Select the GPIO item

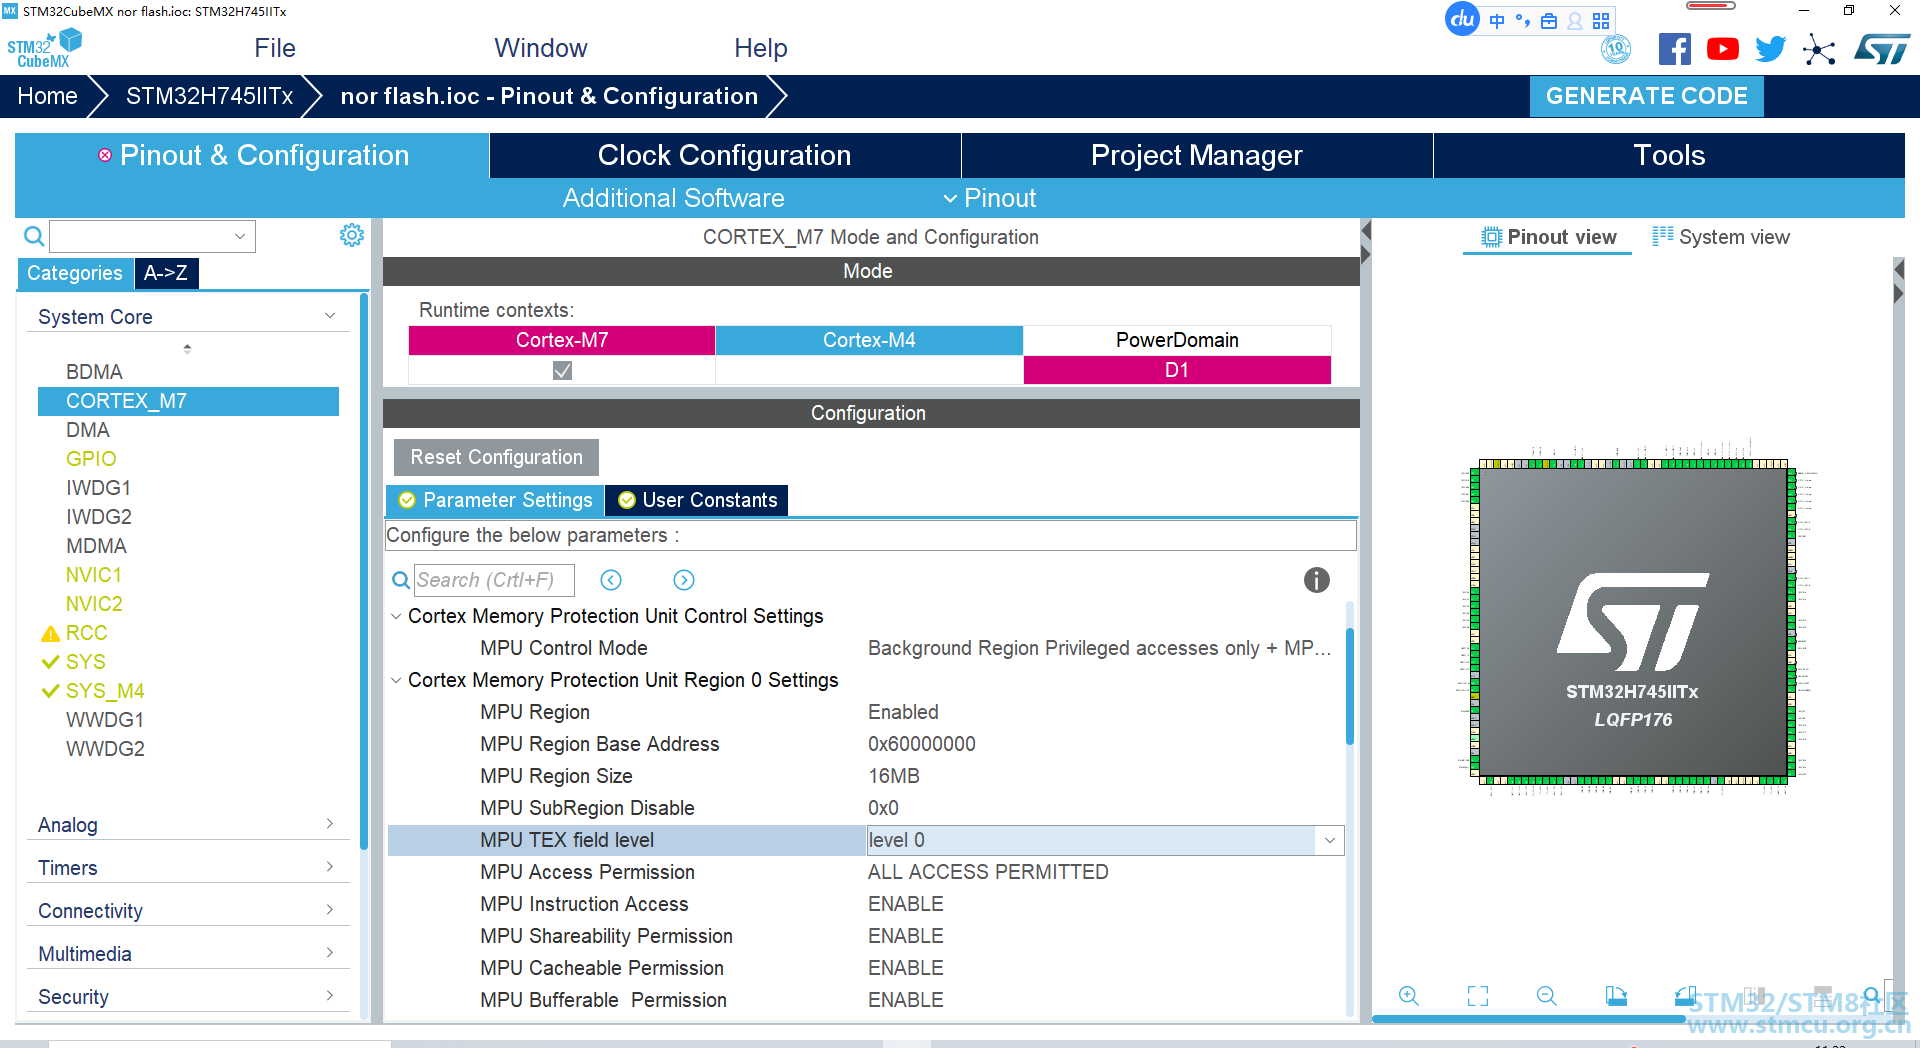(91, 459)
